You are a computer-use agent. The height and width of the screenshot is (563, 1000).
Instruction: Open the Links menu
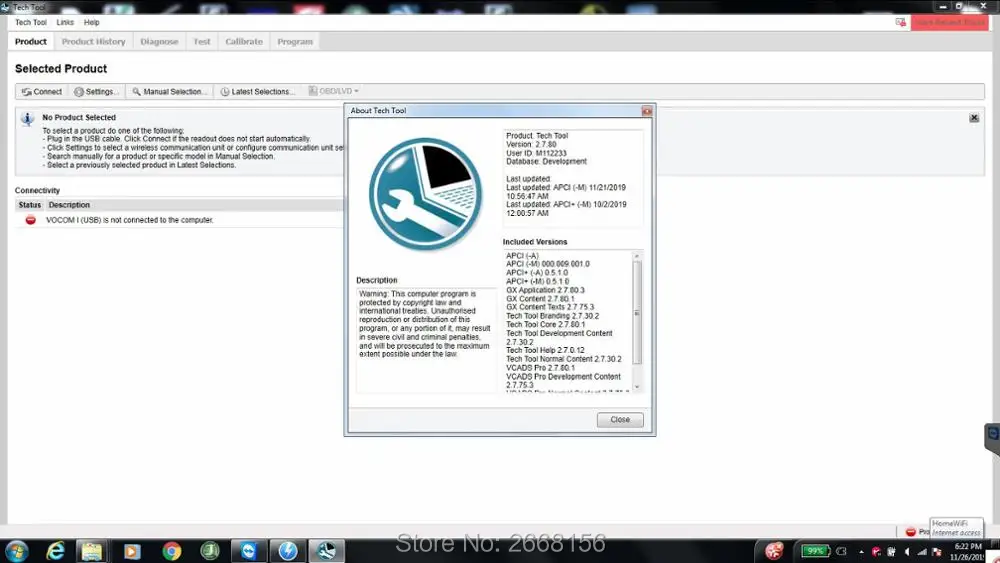click(65, 22)
